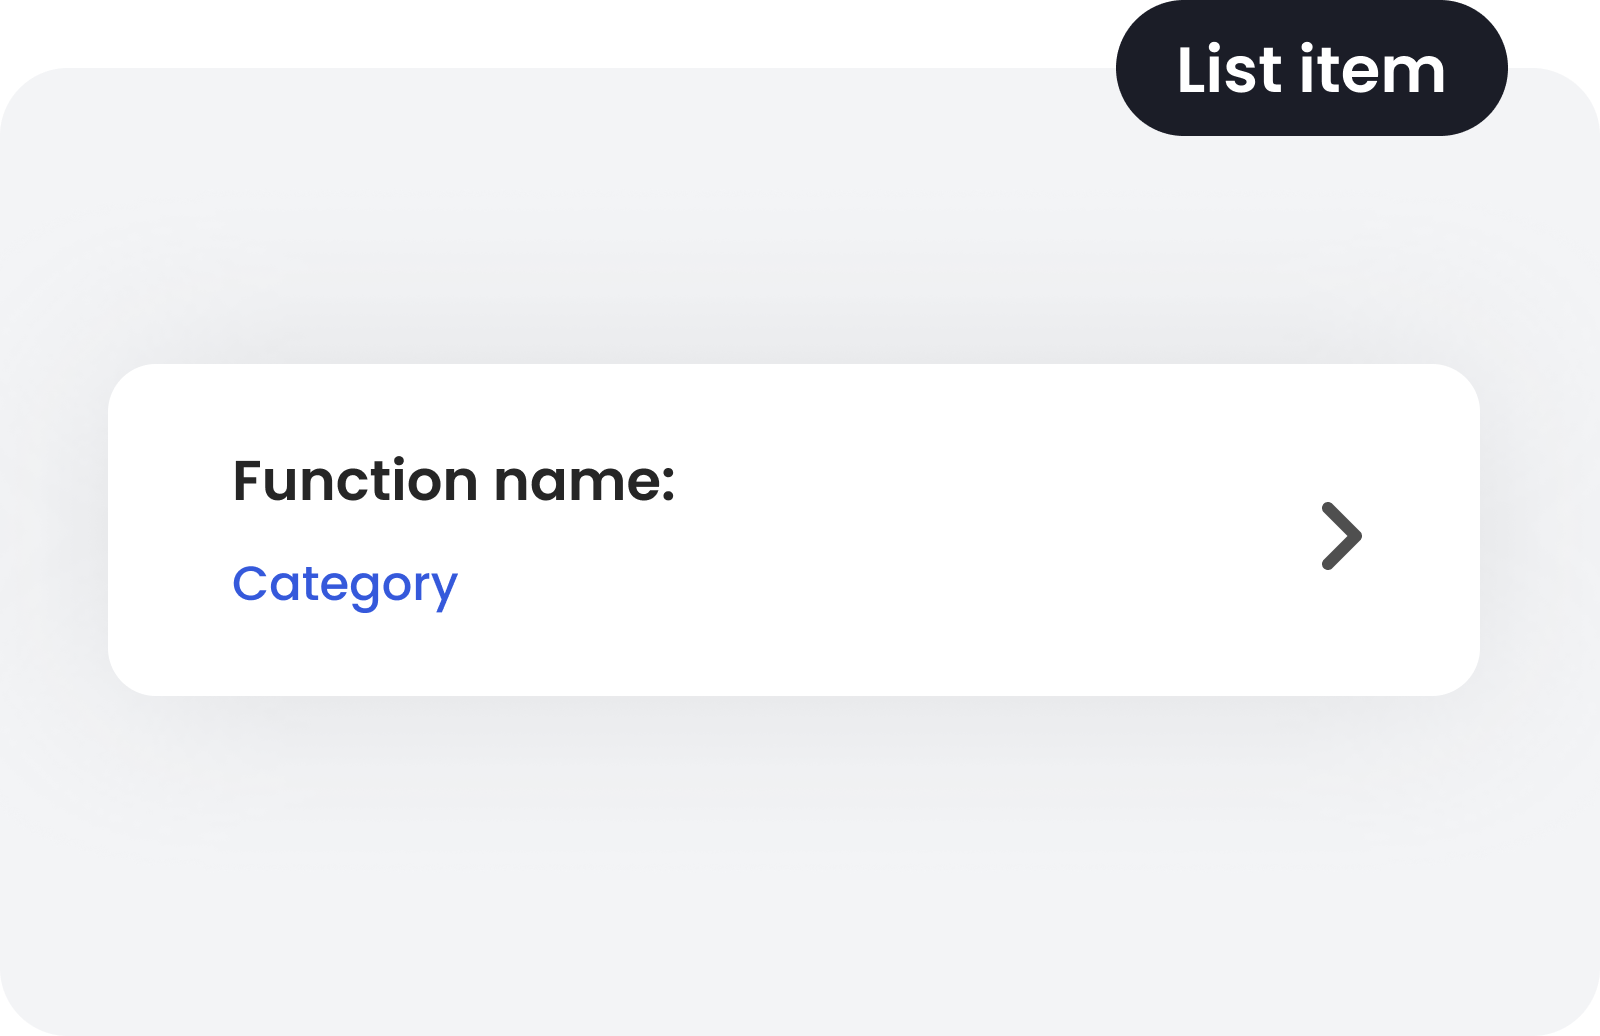
Task: Click the "Function name:" heading
Action: click(454, 481)
